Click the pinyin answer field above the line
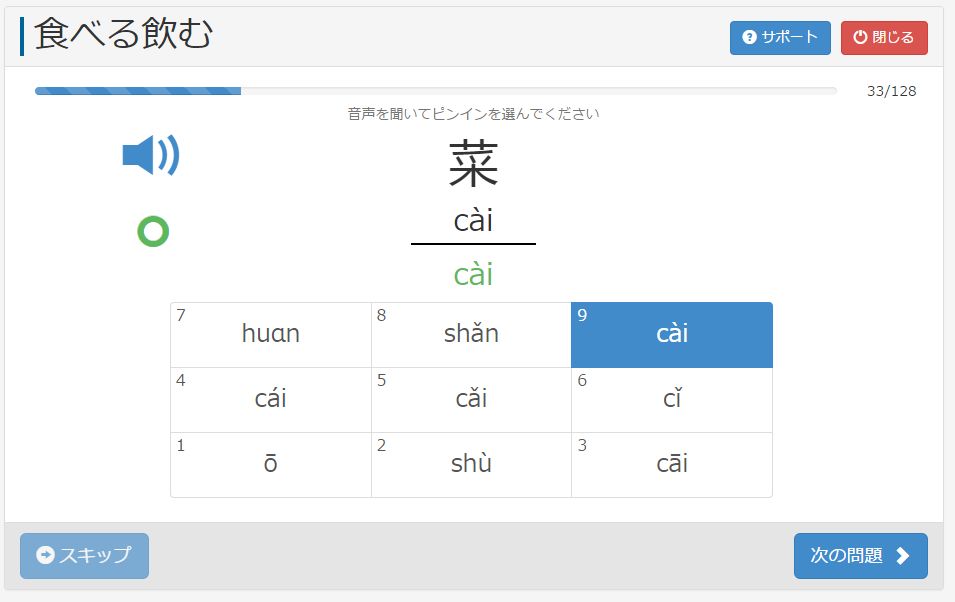The image size is (955, 602). [x=473, y=221]
